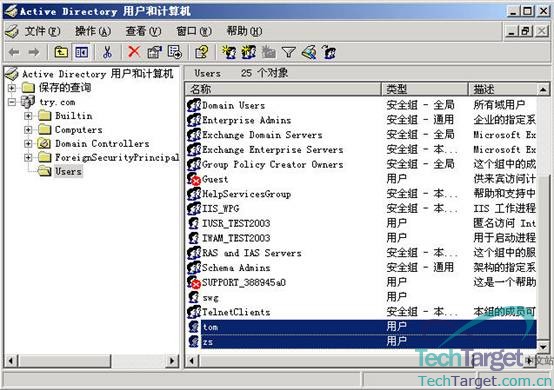Expand the Domain Controllers node

[28, 144]
